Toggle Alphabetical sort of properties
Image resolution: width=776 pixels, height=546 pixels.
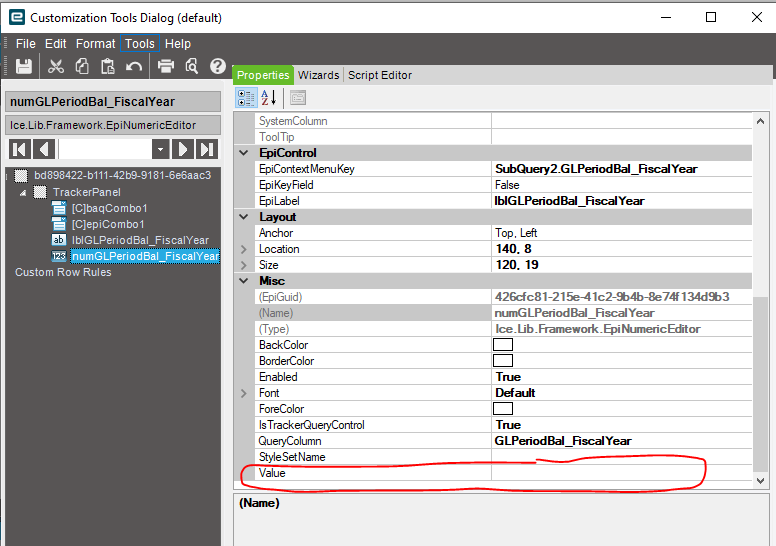tap(269, 98)
